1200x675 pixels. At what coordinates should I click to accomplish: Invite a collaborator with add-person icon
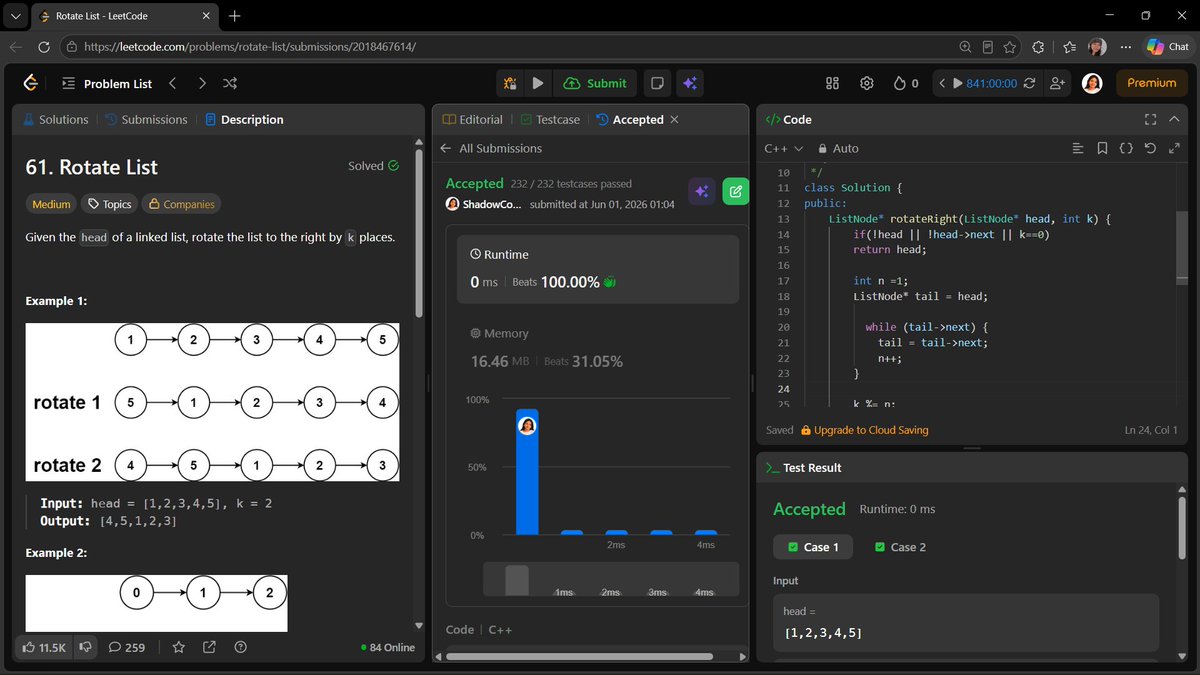(x=1058, y=83)
